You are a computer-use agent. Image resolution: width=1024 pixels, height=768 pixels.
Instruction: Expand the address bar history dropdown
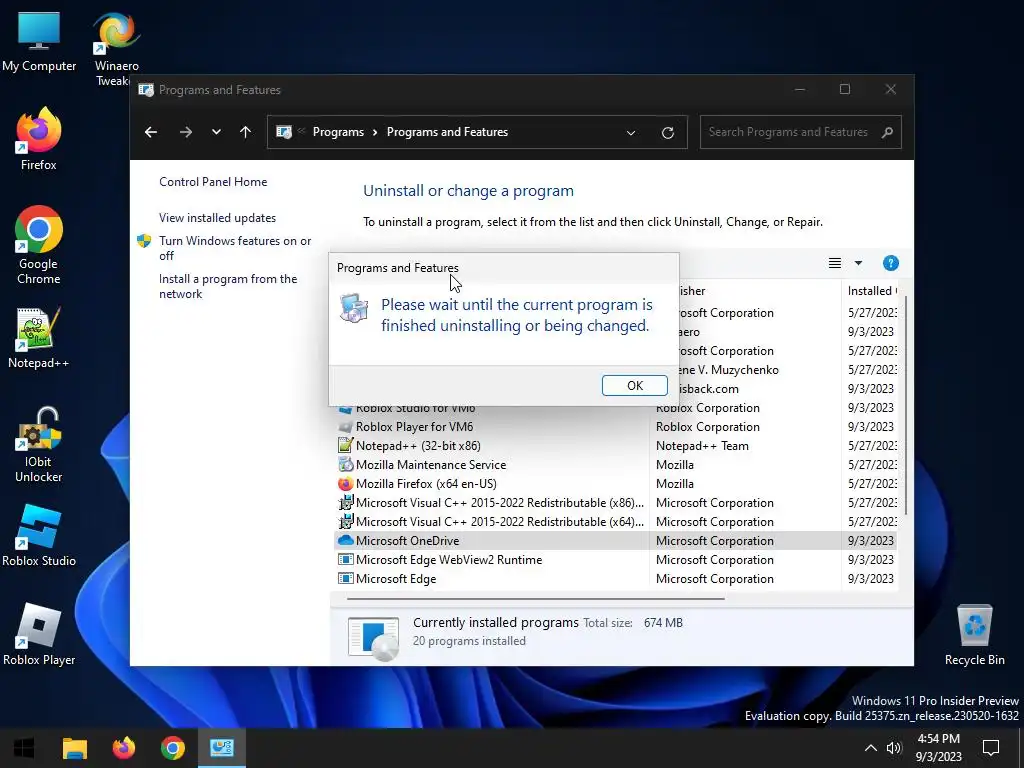coord(631,133)
